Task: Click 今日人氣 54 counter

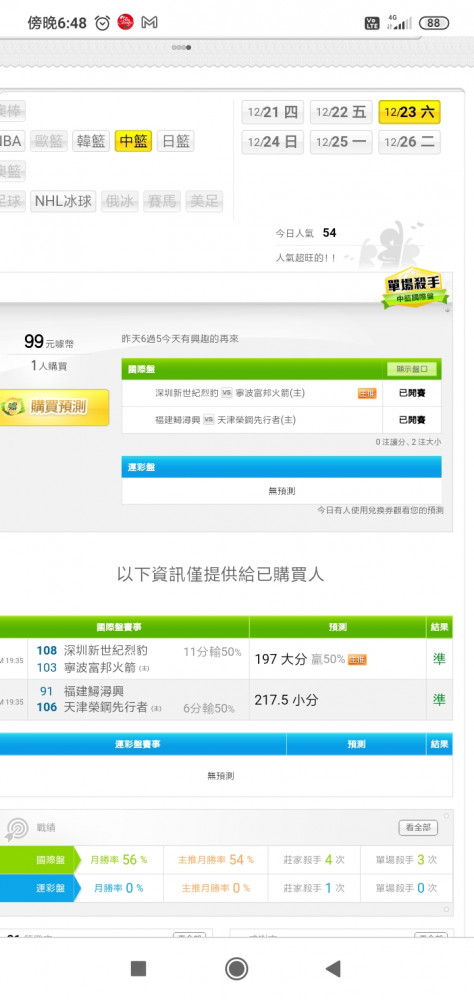Action: (x=306, y=233)
